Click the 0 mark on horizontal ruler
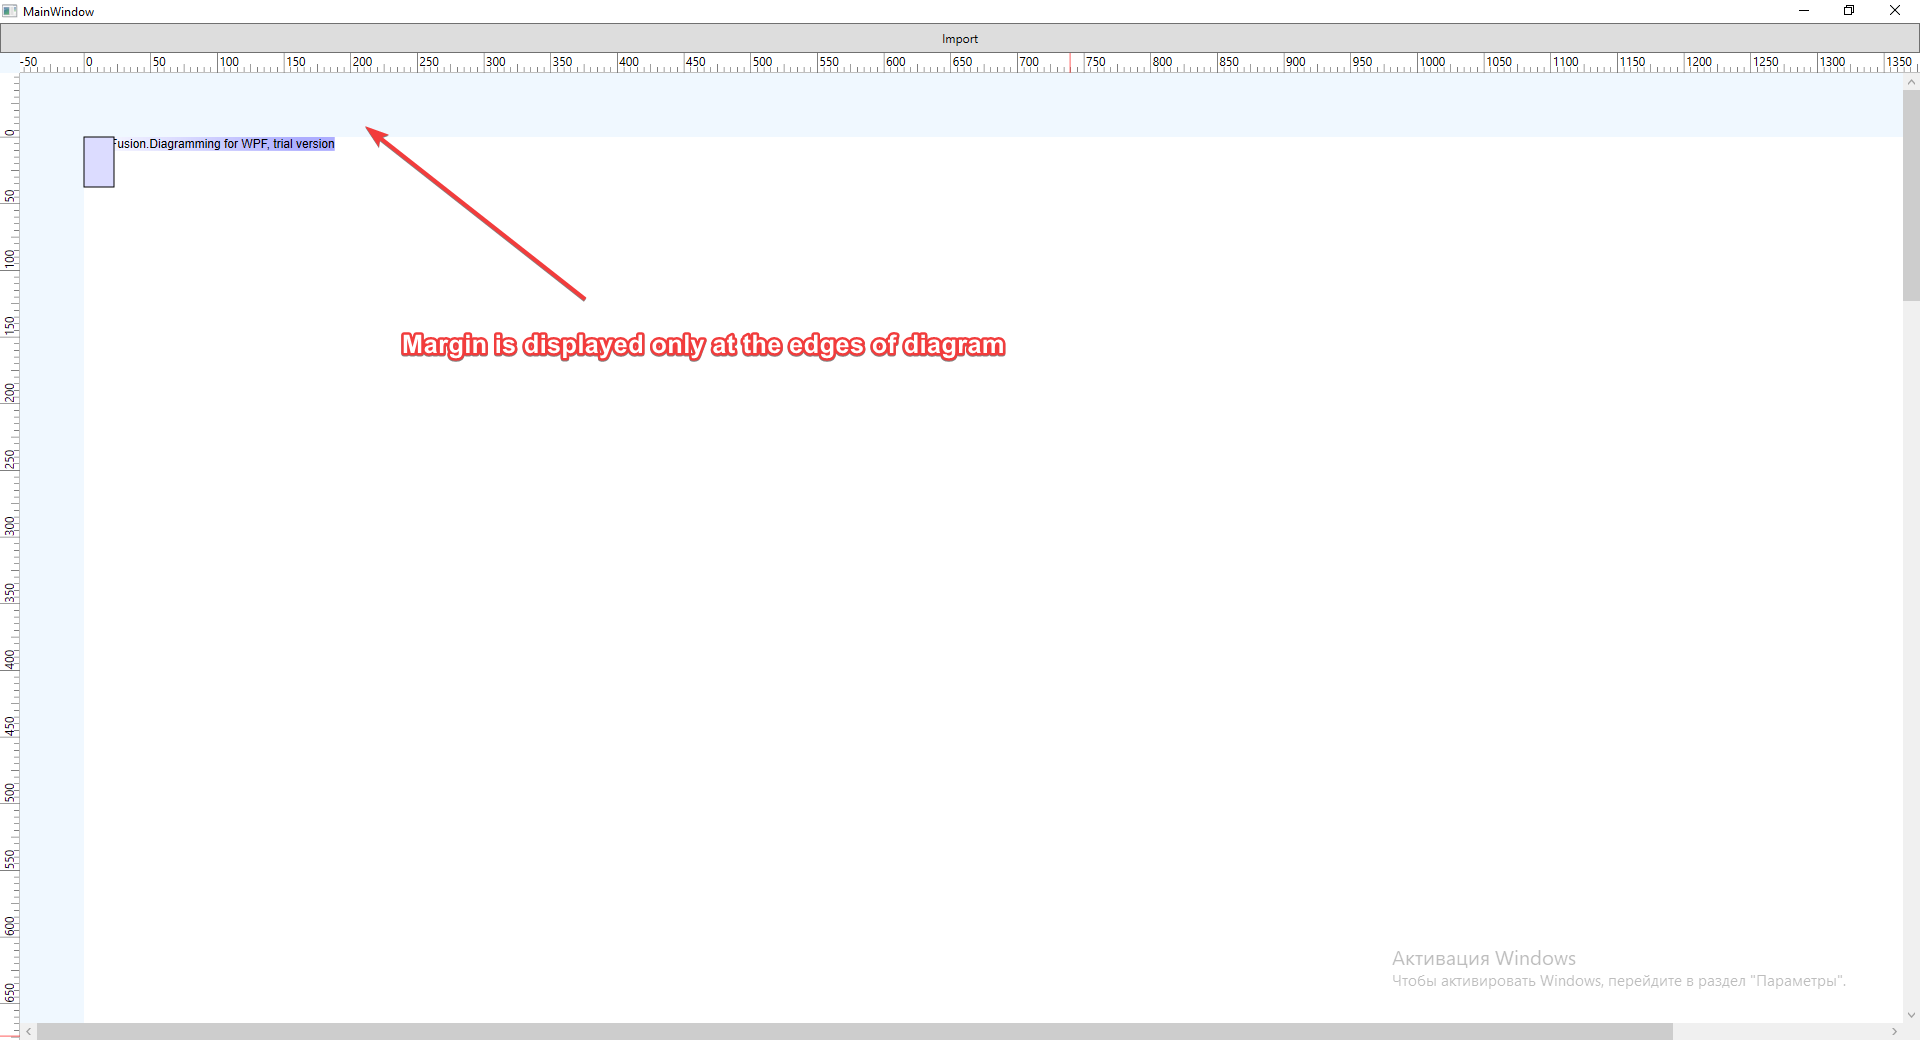This screenshot has width=1920, height=1040. pyautogui.click(x=86, y=63)
